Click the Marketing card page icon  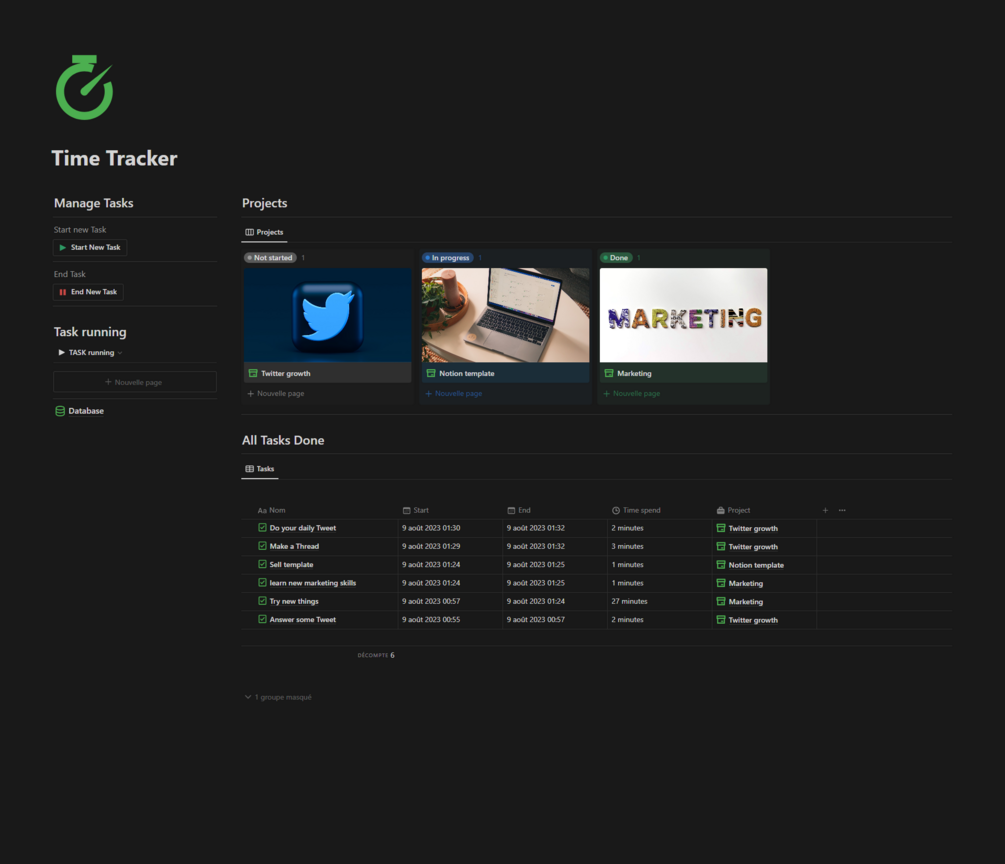[x=609, y=373]
